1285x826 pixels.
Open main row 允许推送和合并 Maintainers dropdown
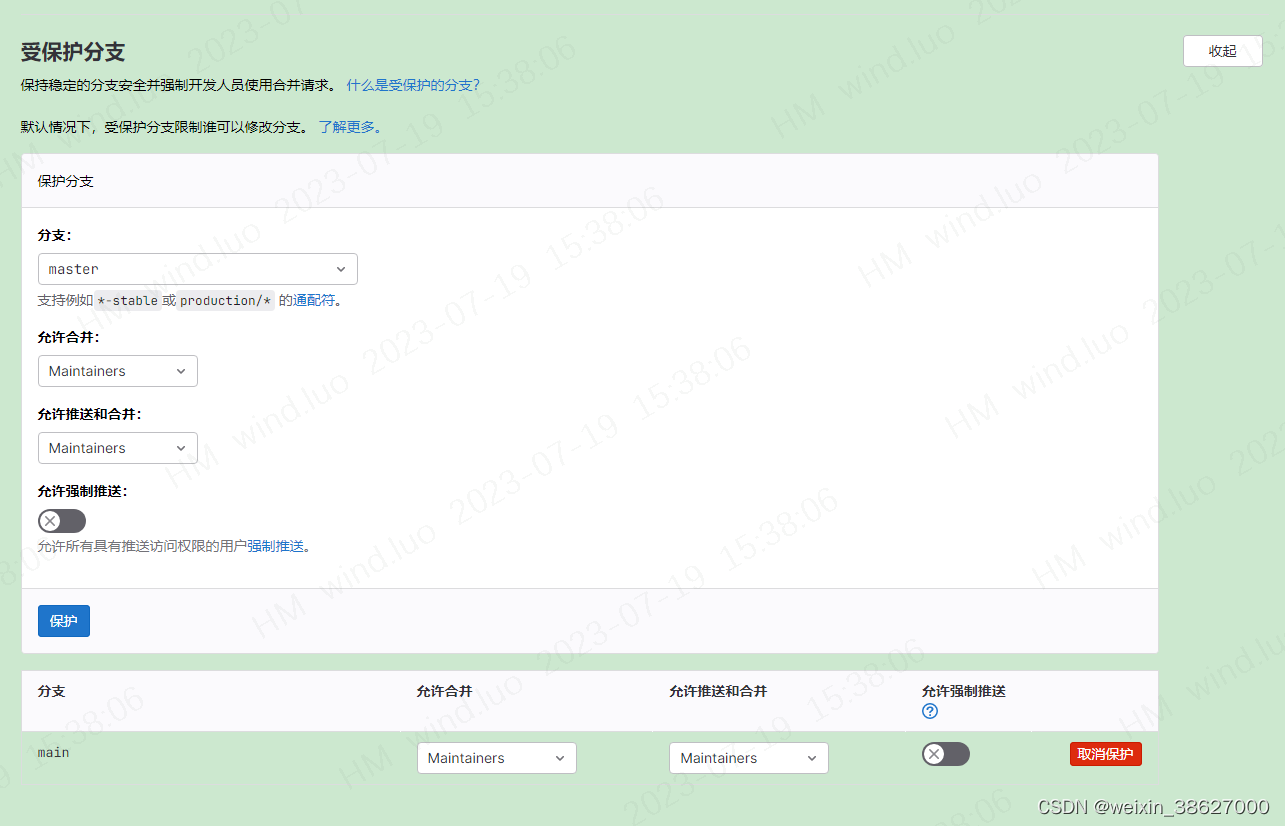tap(749, 758)
